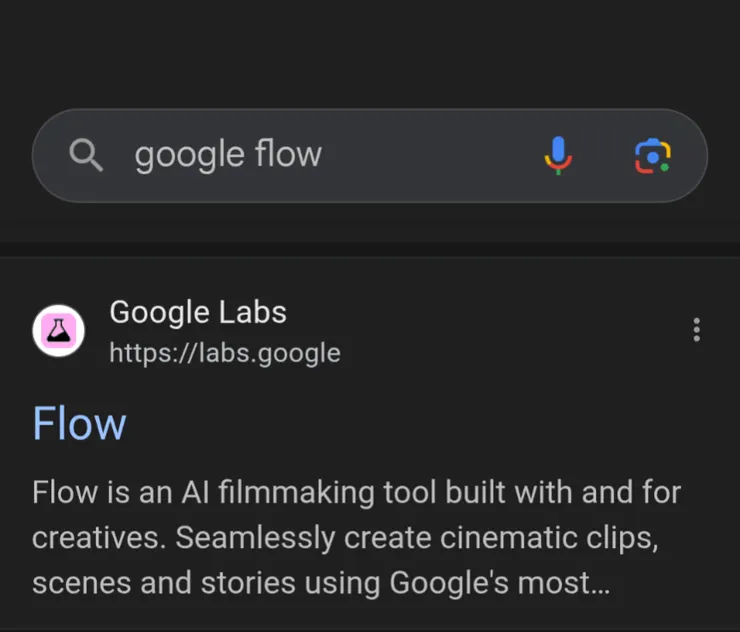This screenshot has height=632, width=740.
Task: Click the word "google" in the search query
Action: [x=189, y=155]
